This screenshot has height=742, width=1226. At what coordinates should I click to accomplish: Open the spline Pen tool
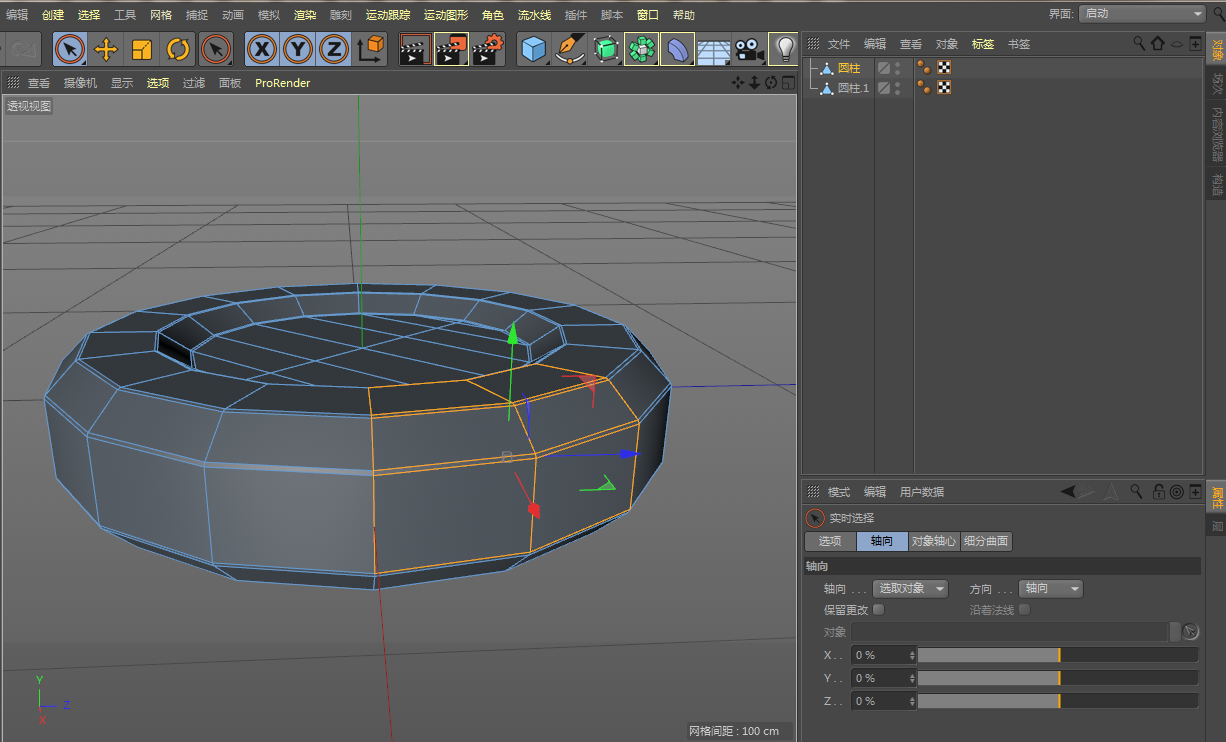pyautogui.click(x=570, y=49)
